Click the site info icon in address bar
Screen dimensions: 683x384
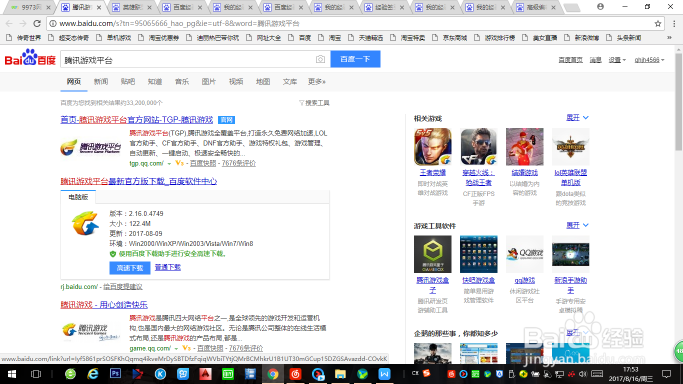pos(53,24)
